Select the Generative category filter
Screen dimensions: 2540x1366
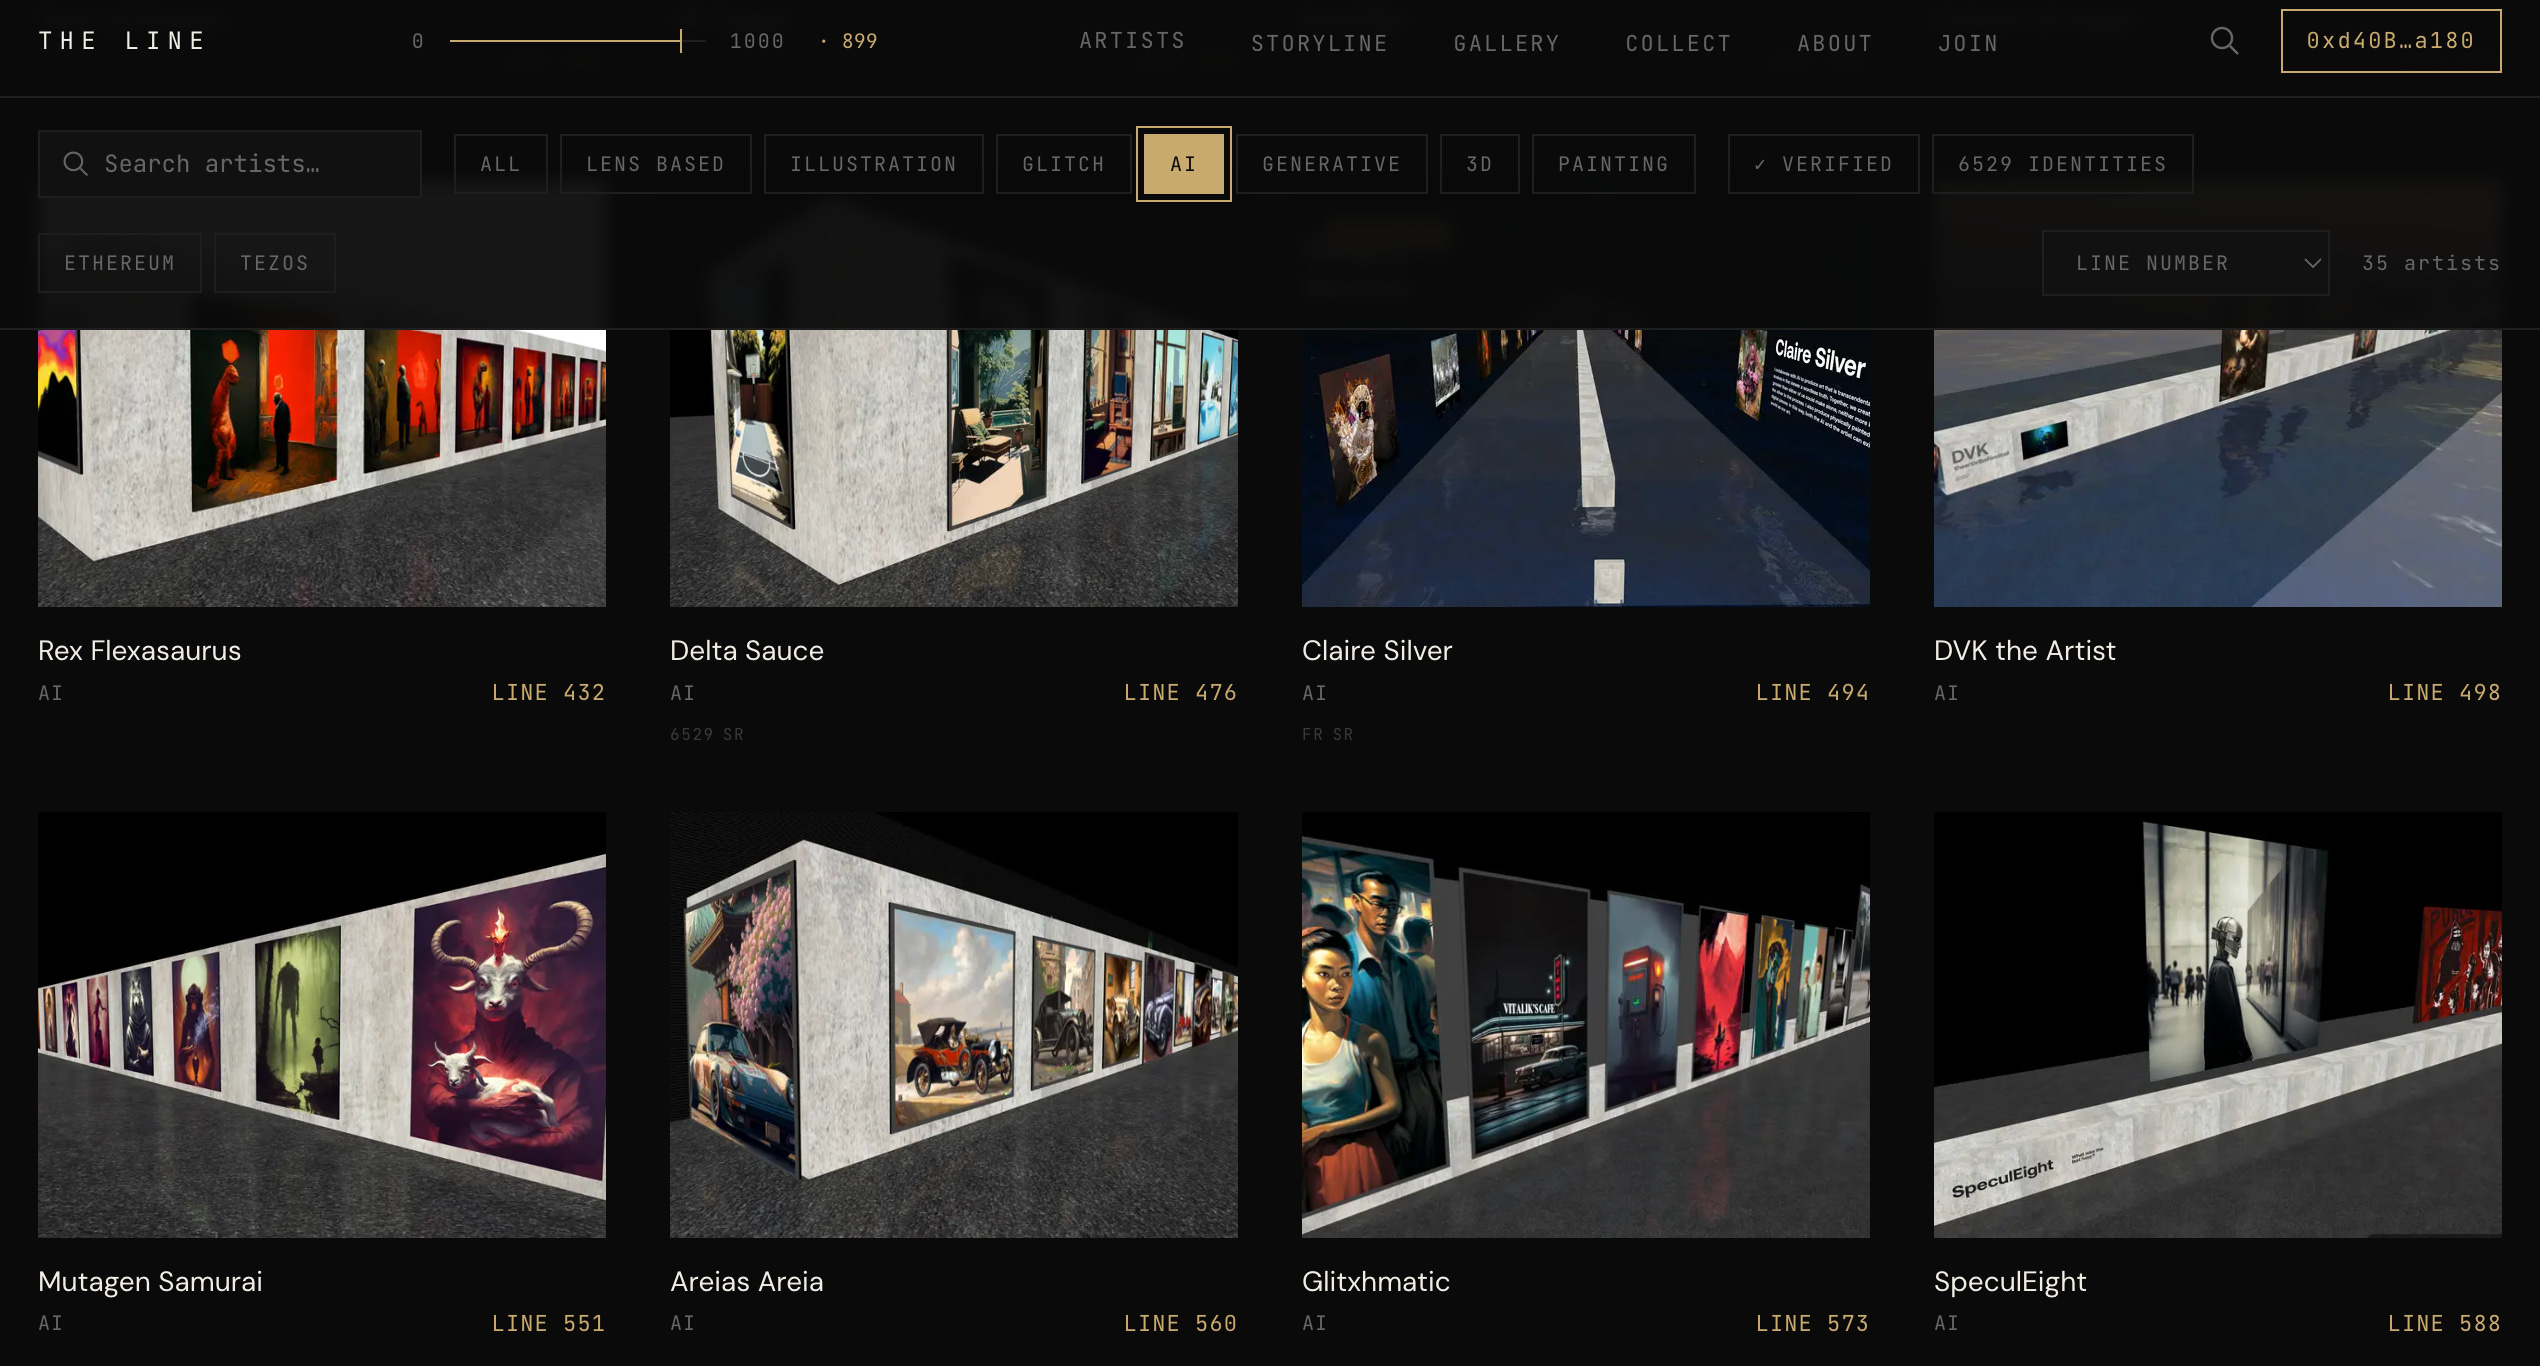[x=1331, y=164]
